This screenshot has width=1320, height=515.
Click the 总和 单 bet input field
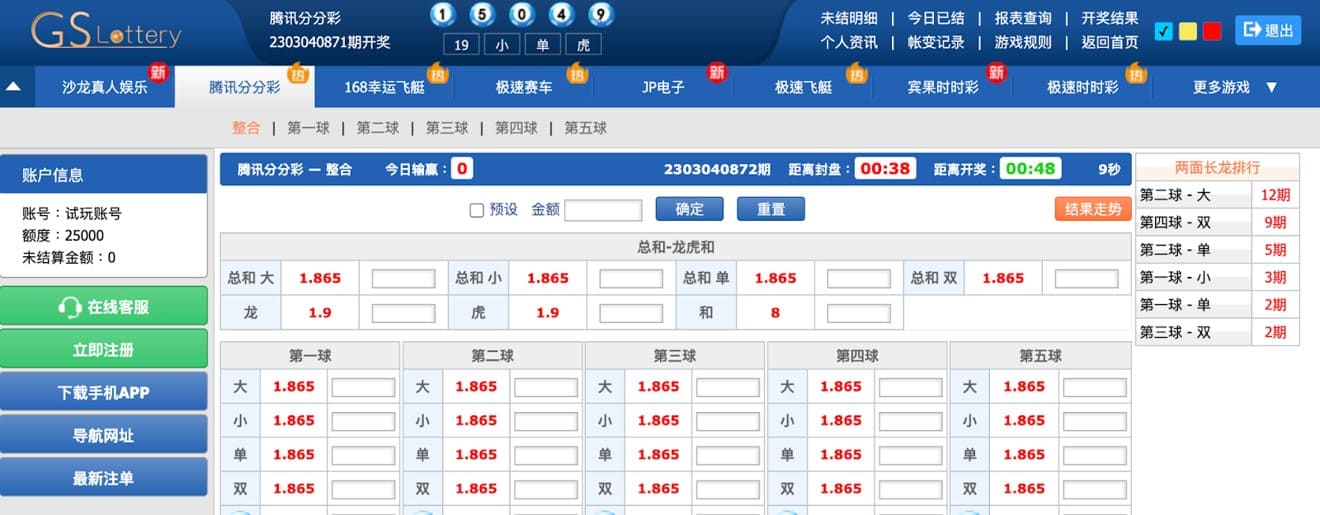(x=859, y=279)
